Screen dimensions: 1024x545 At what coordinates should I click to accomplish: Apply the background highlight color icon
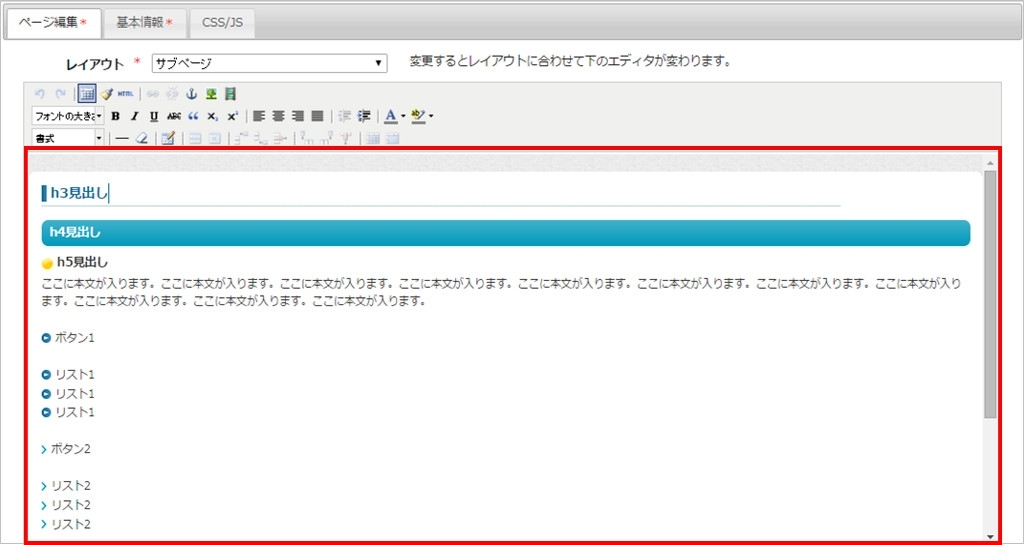point(418,116)
